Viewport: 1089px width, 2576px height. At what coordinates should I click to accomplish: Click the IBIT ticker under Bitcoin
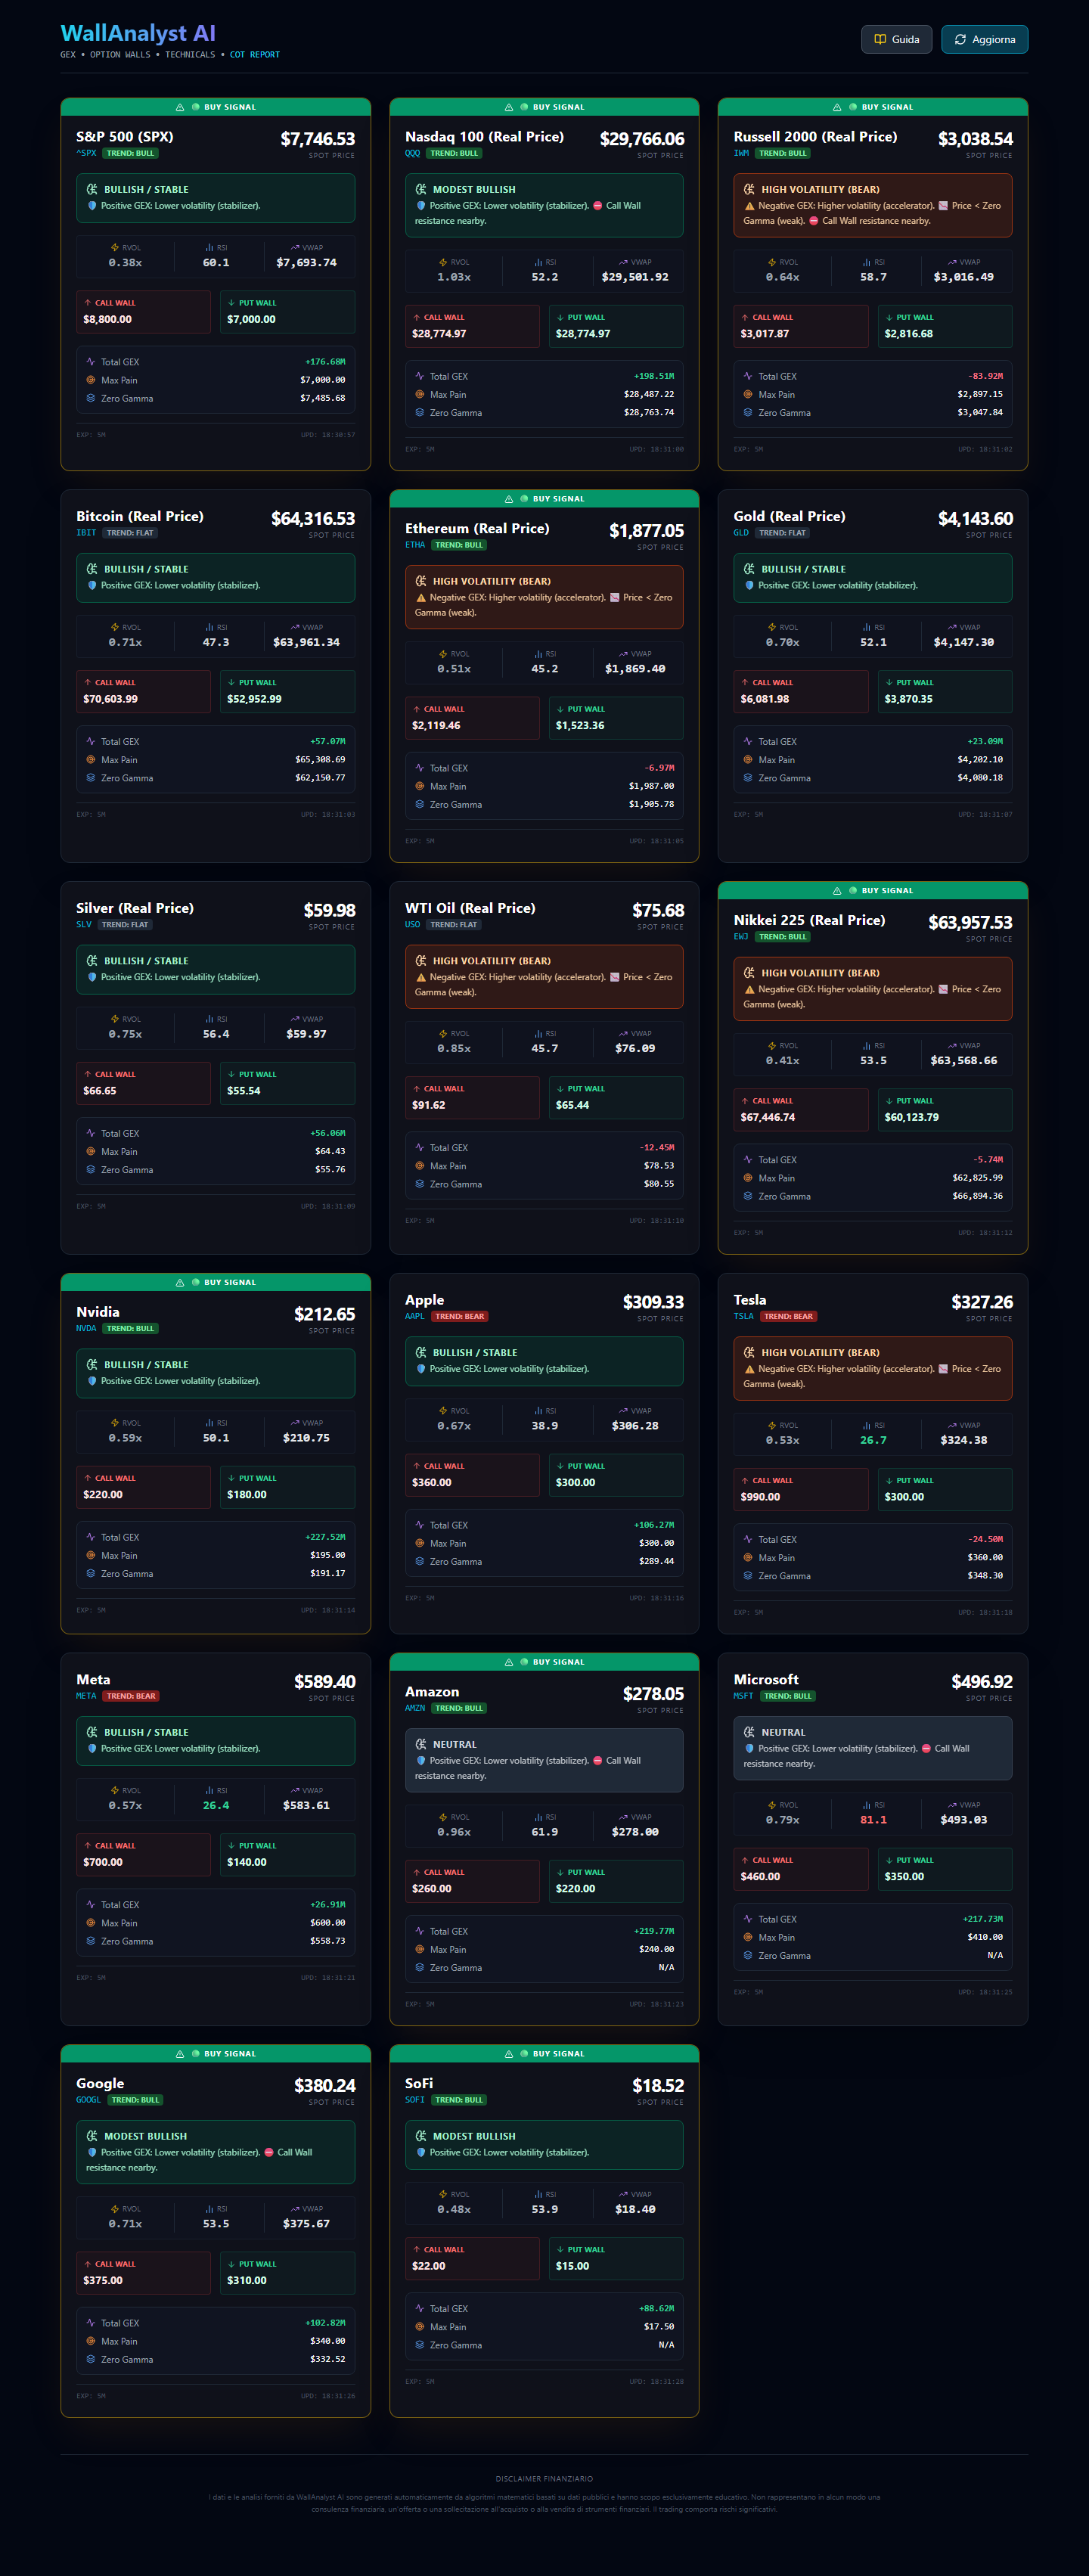[86, 533]
